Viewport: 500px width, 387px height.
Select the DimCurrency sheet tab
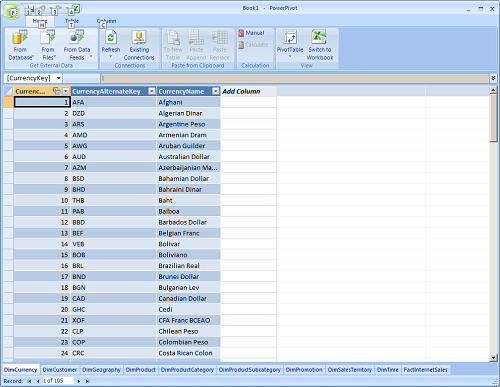point(21,370)
